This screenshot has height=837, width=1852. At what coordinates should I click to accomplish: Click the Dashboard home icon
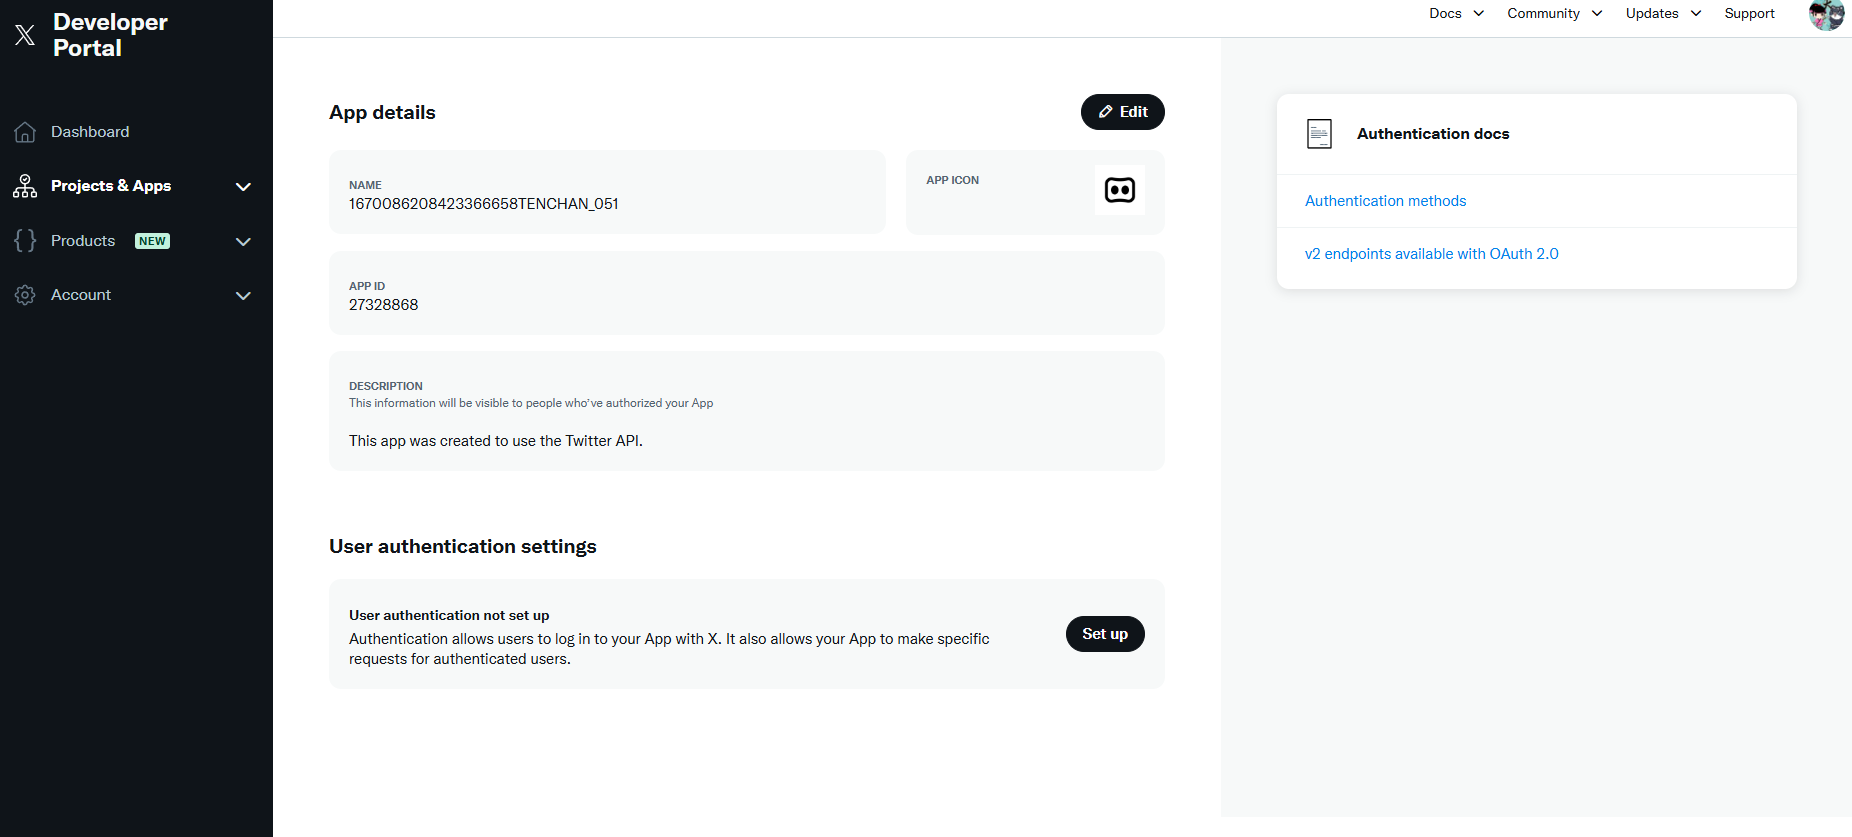point(25,132)
